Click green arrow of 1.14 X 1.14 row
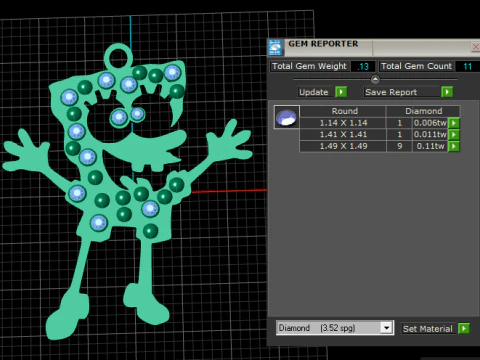 pos(454,123)
